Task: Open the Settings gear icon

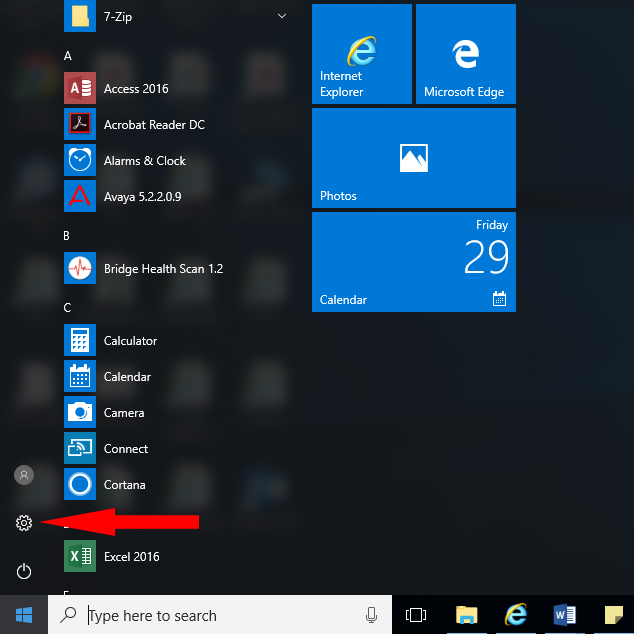Action: (24, 522)
